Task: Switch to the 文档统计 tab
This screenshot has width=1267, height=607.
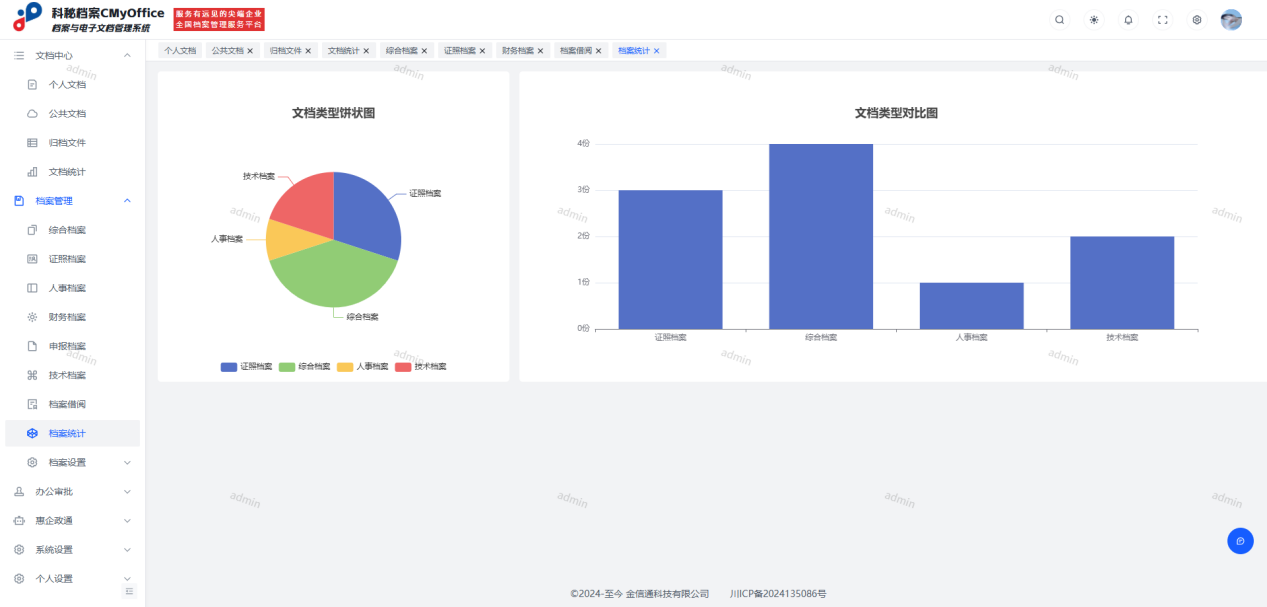Action: [x=343, y=50]
